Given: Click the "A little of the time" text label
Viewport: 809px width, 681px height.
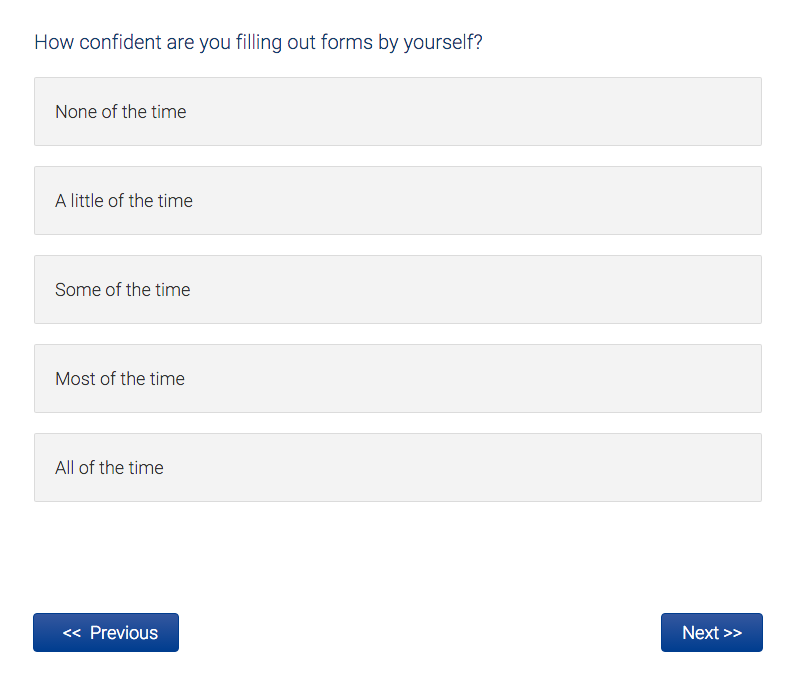Looking at the screenshot, I should (x=124, y=201).
